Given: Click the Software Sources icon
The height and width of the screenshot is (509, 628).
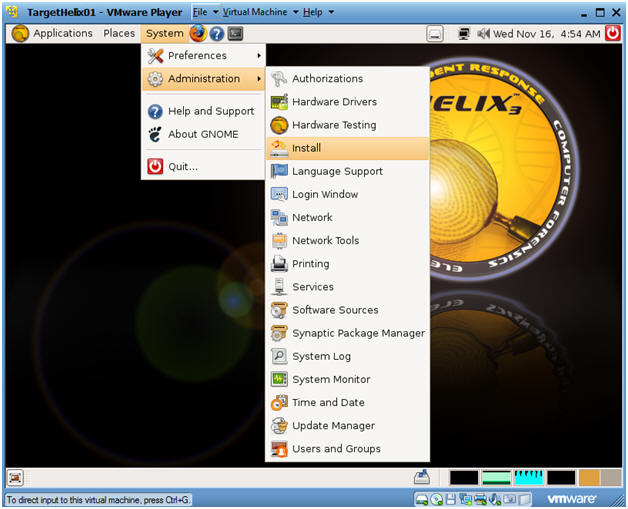Looking at the screenshot, I should pos(279,310).
